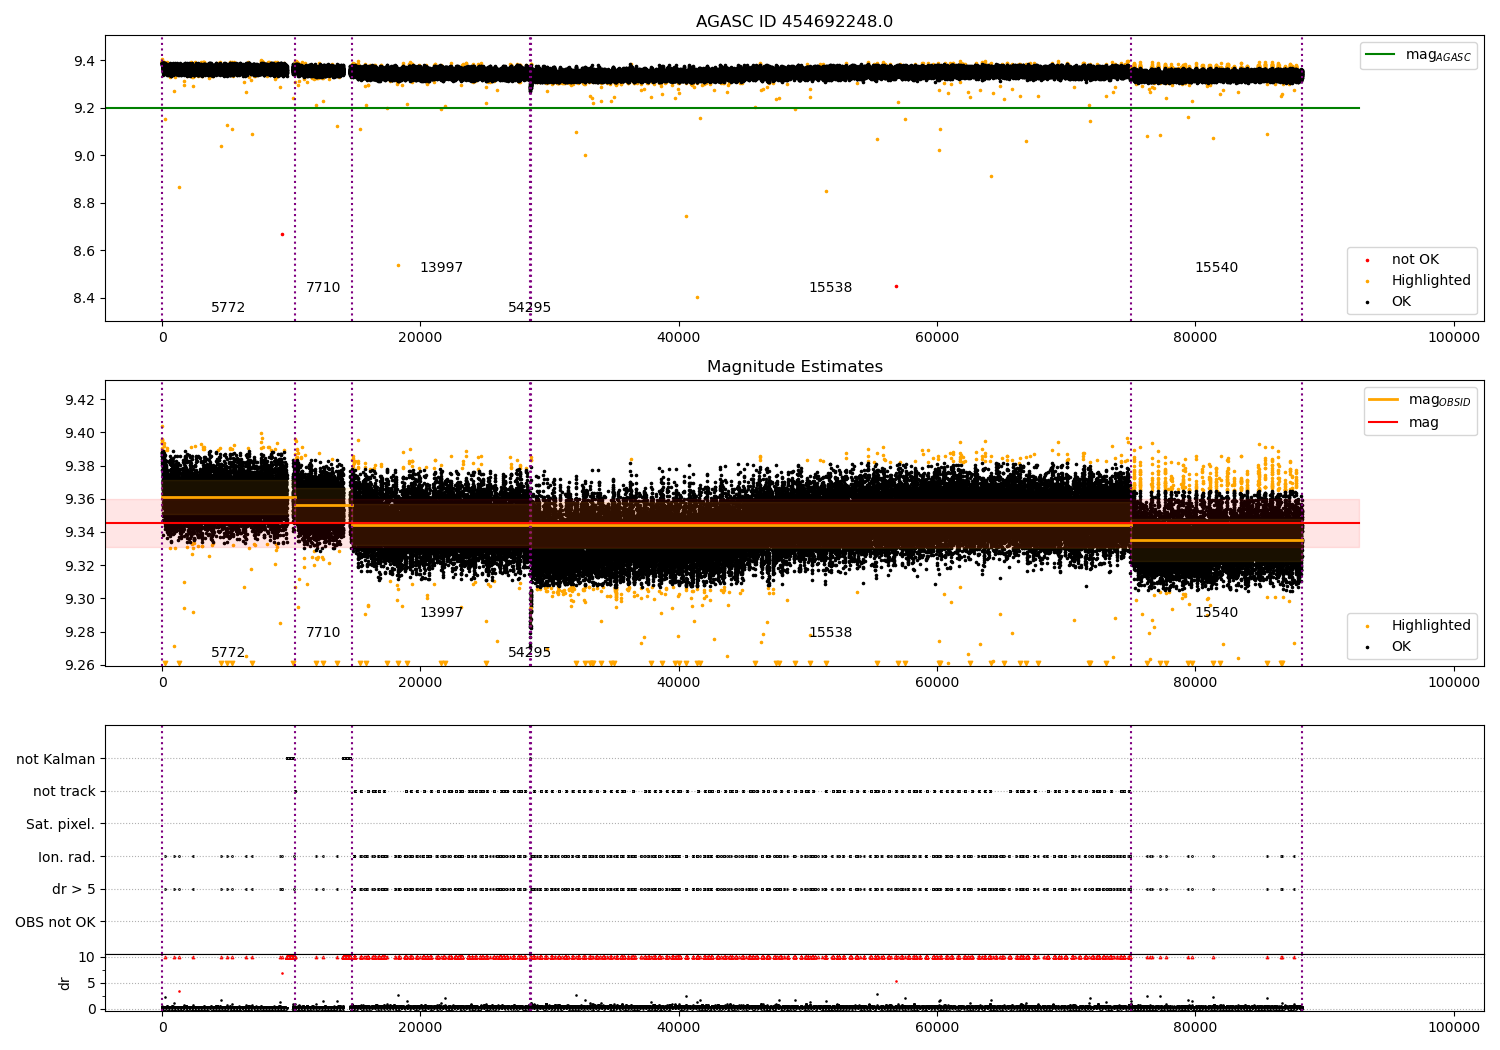Click the 20000 x-axis tick in bottom plot

(420, 1027)
